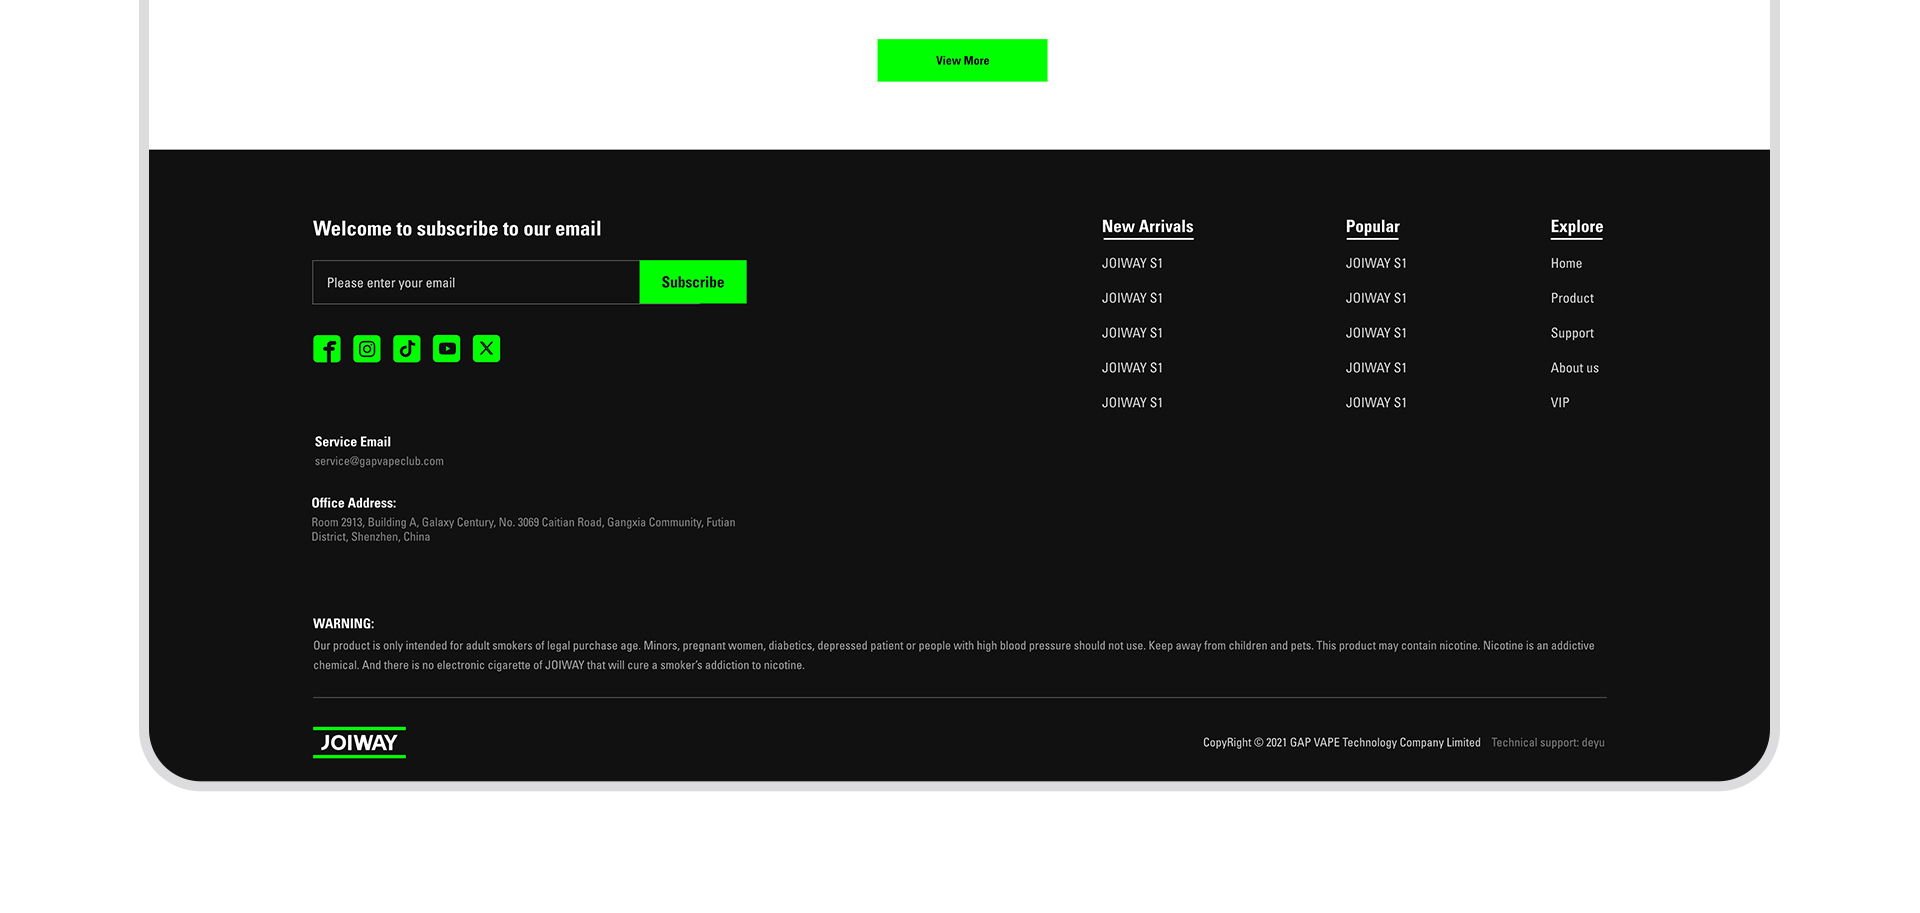Click the 'Technical support: deyu' link

point(1548,743)
